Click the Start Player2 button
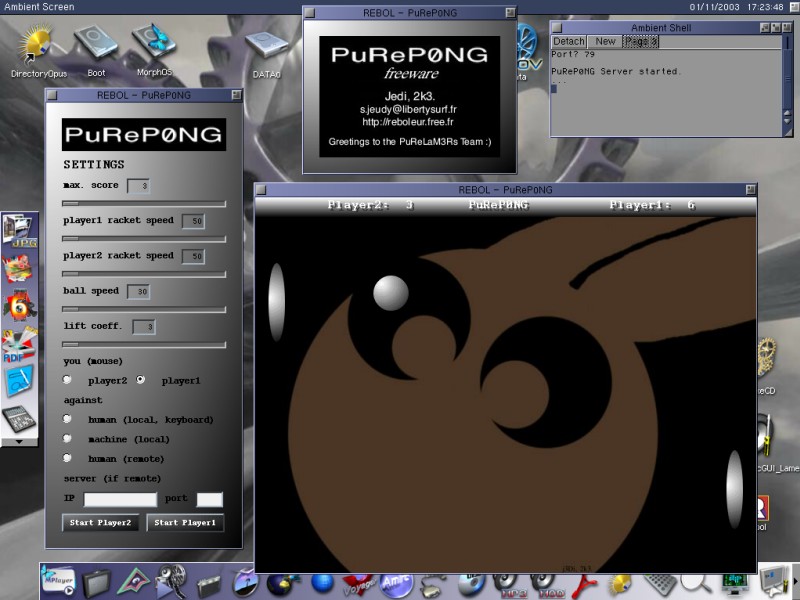Image resolution: width=800 pixels, height=600 pixels. coord(101,522)
